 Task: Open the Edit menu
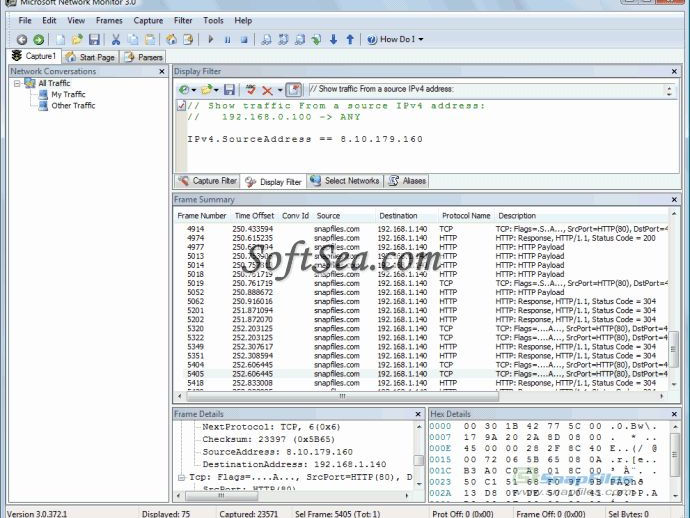[49, 20]
